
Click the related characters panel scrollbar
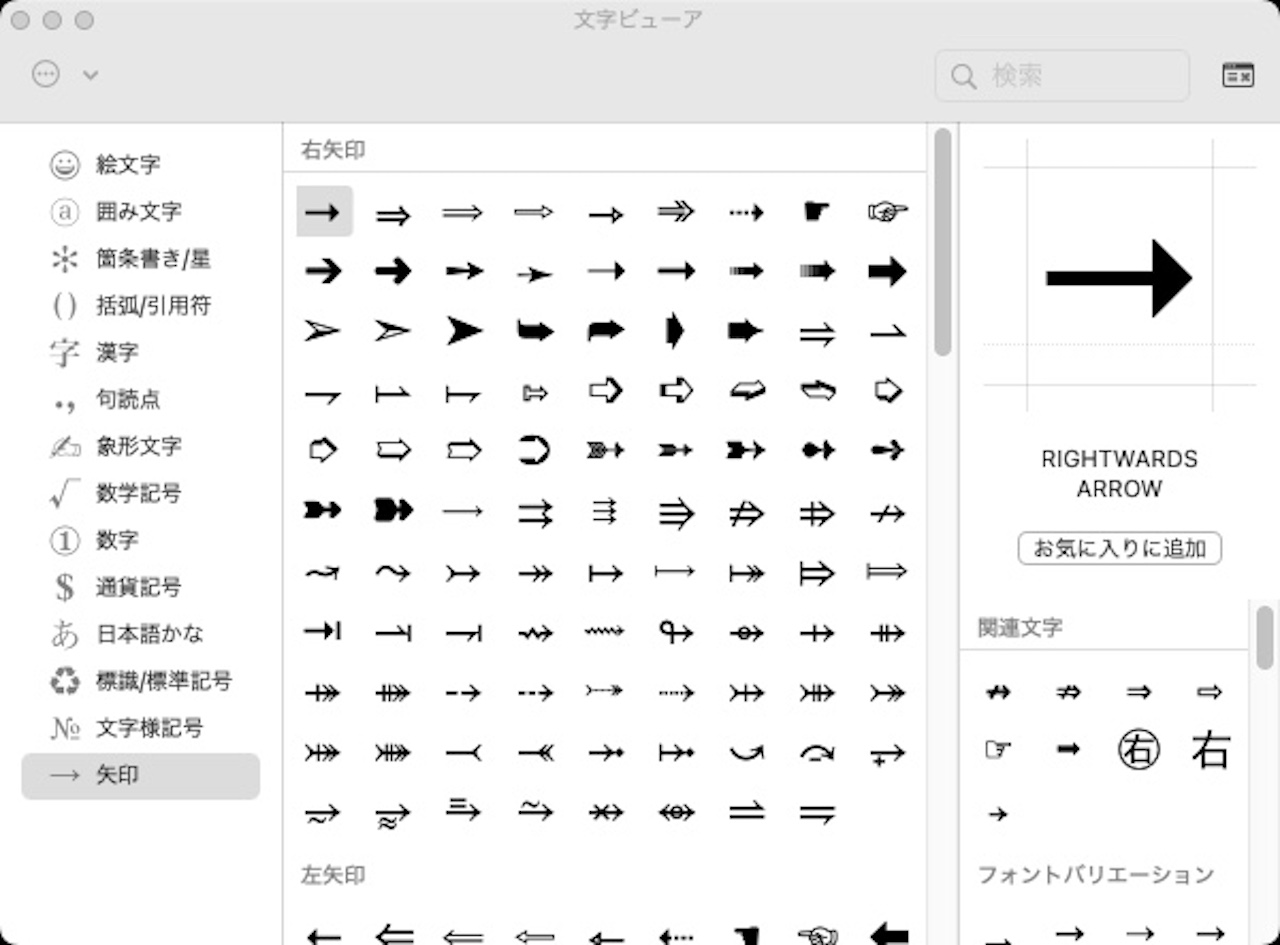(1265, 637)
